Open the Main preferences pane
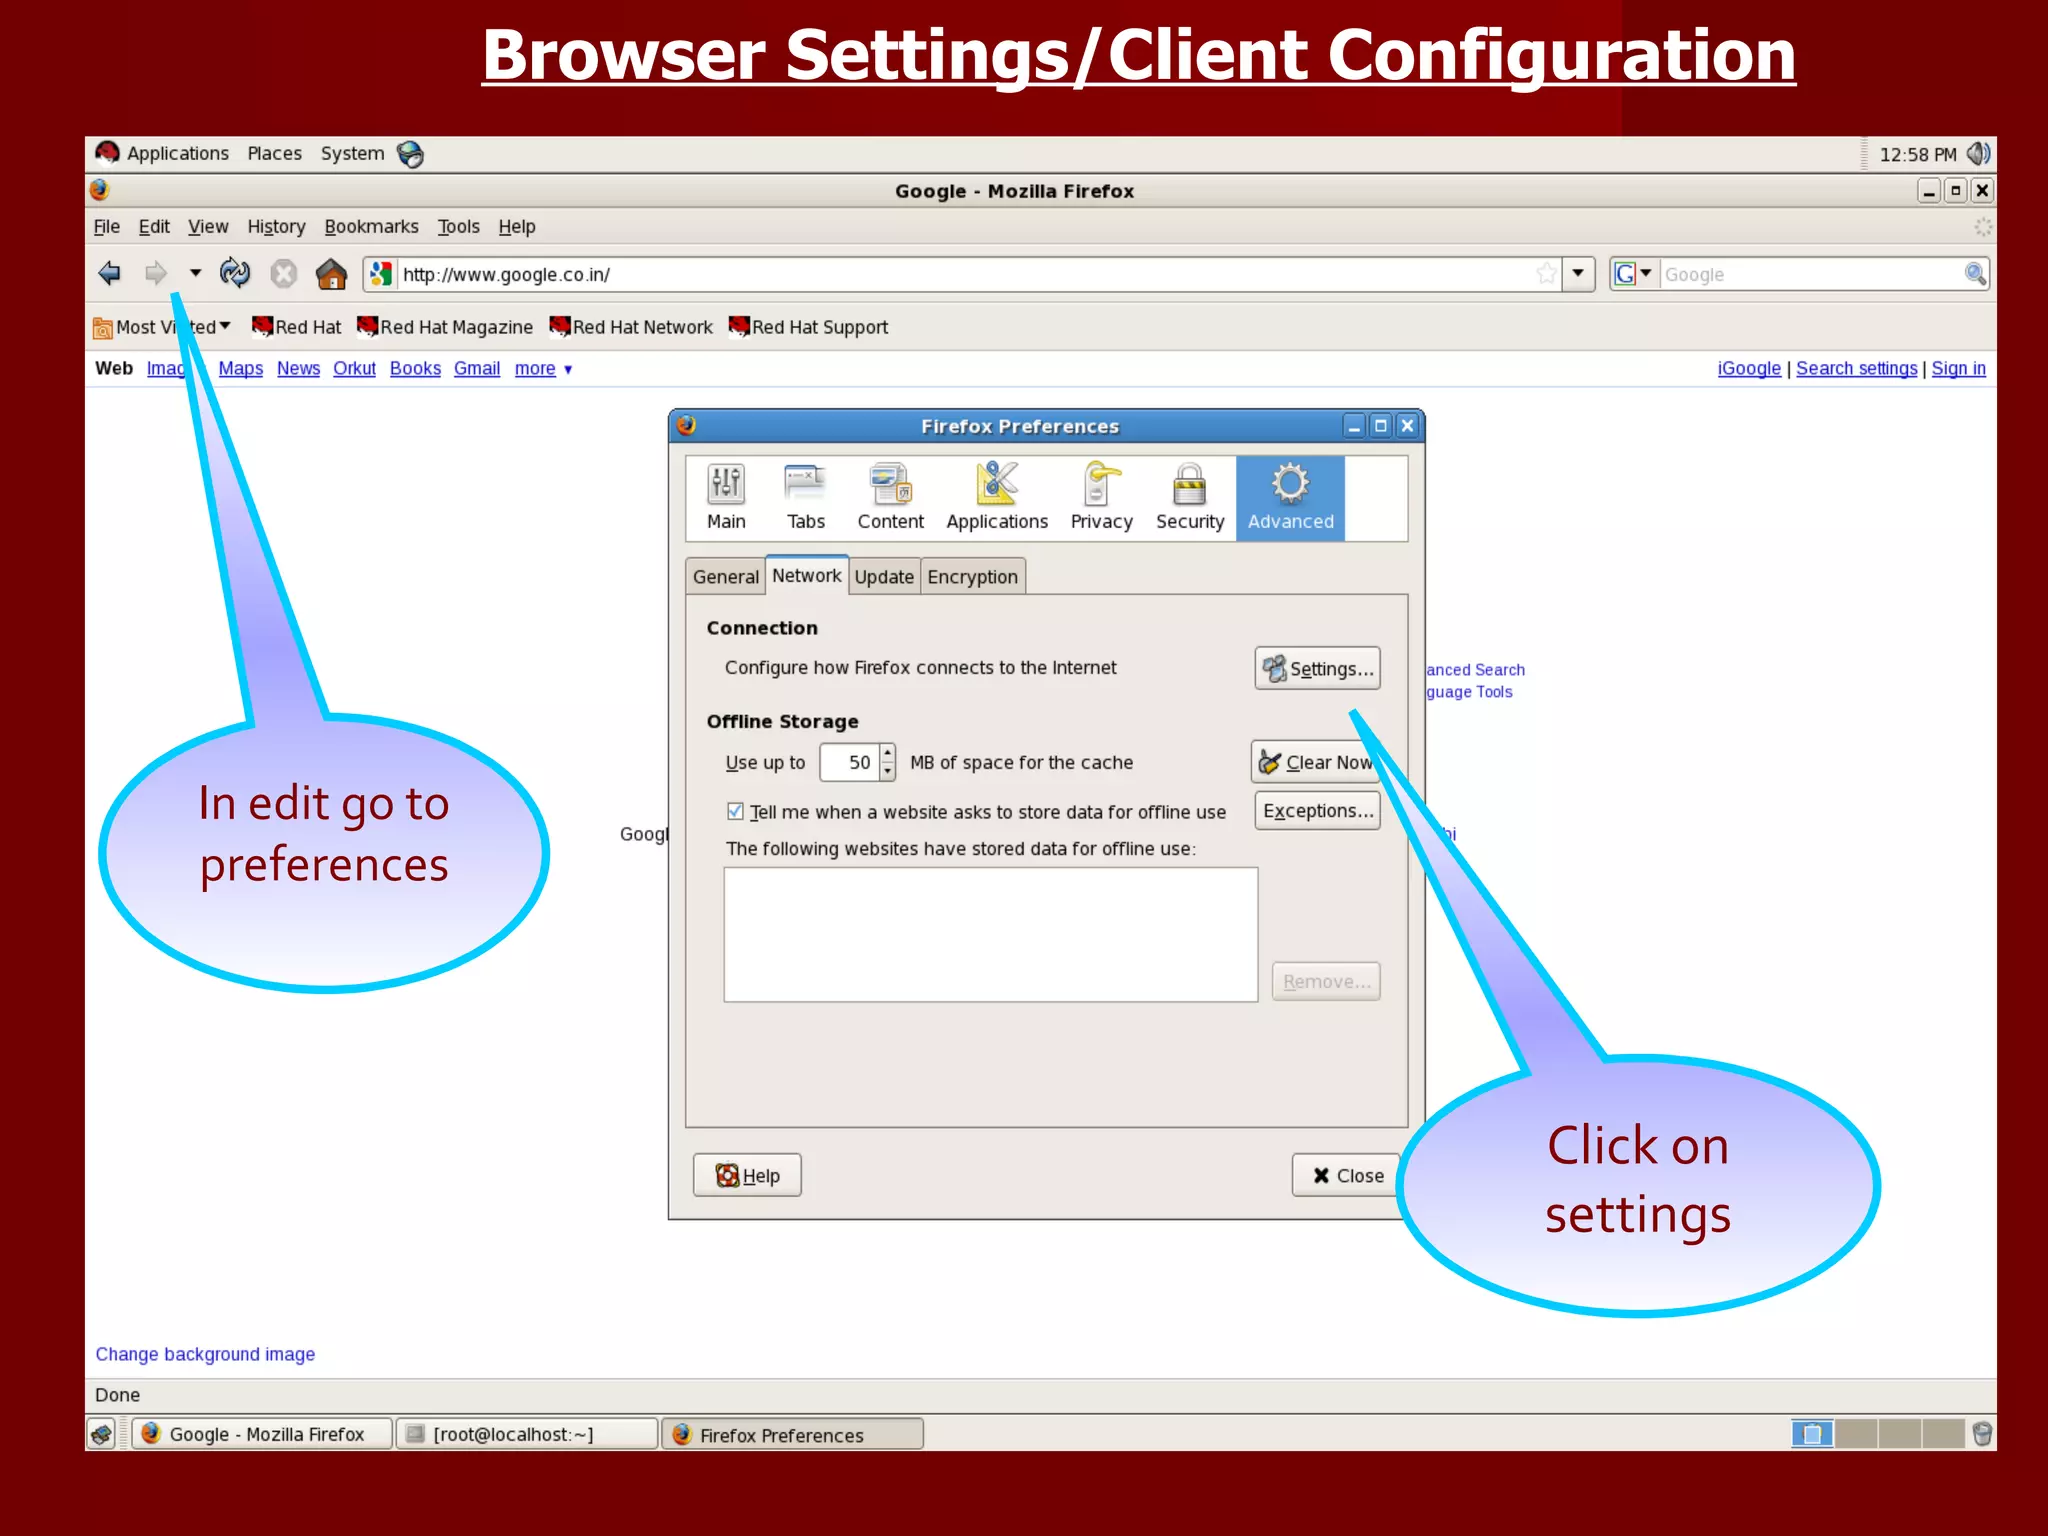Viewport: 2048px width, 1536px height. click(726, 498)
